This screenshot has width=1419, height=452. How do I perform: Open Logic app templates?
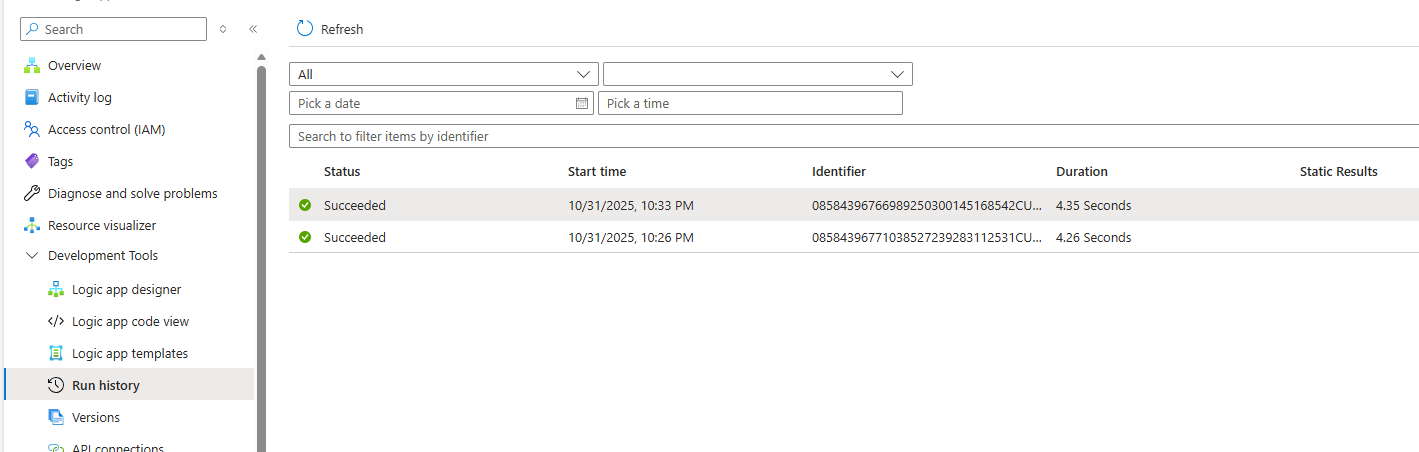point(130,354)
